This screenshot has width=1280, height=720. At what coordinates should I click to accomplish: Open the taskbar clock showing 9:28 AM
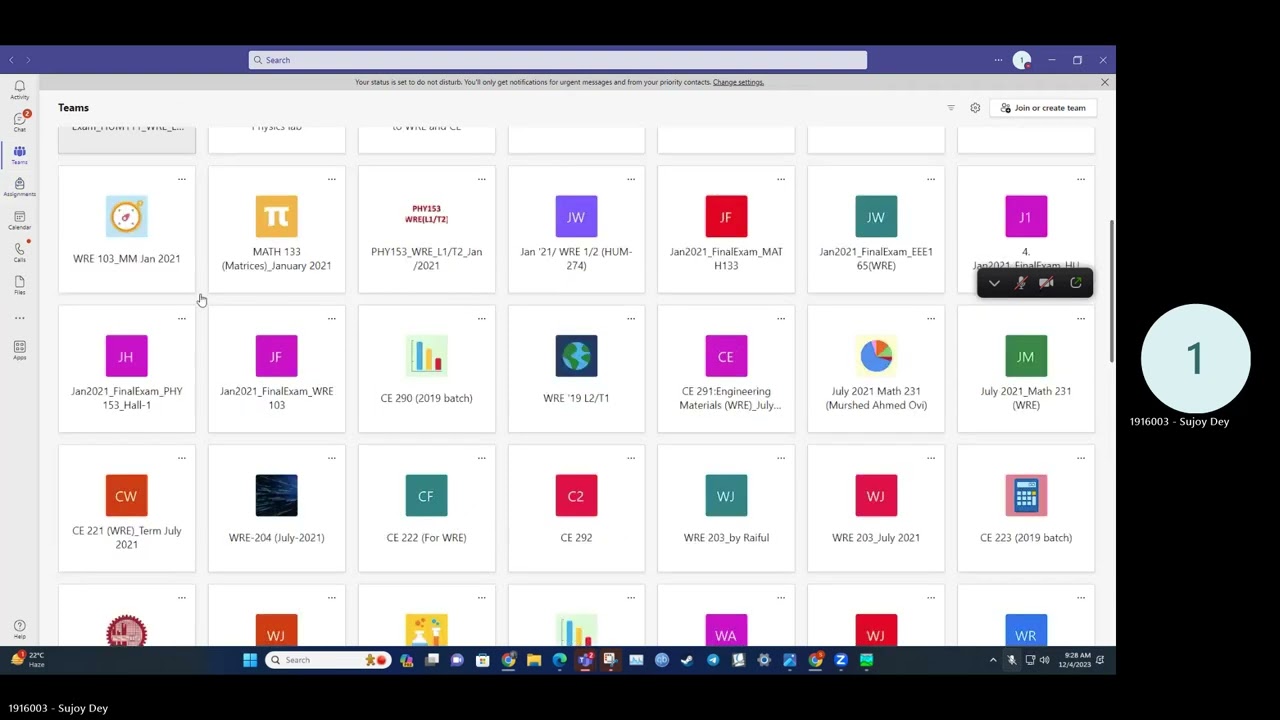1077,660
